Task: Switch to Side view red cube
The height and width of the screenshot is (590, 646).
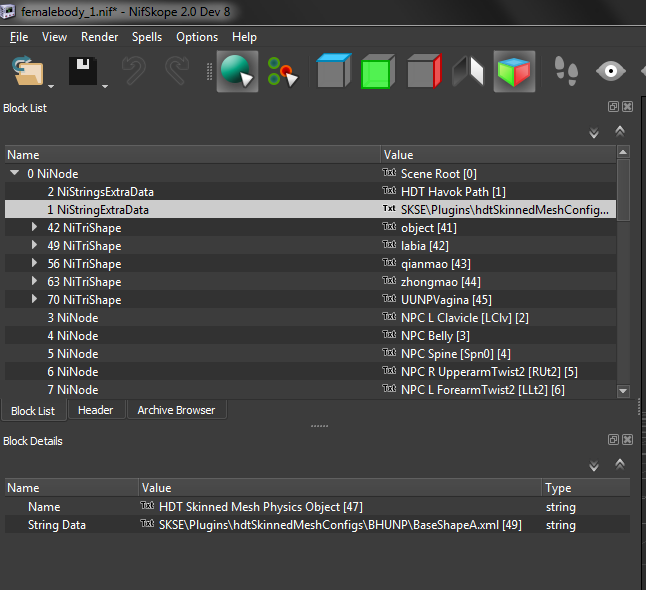Action: [x=424, y=71]
